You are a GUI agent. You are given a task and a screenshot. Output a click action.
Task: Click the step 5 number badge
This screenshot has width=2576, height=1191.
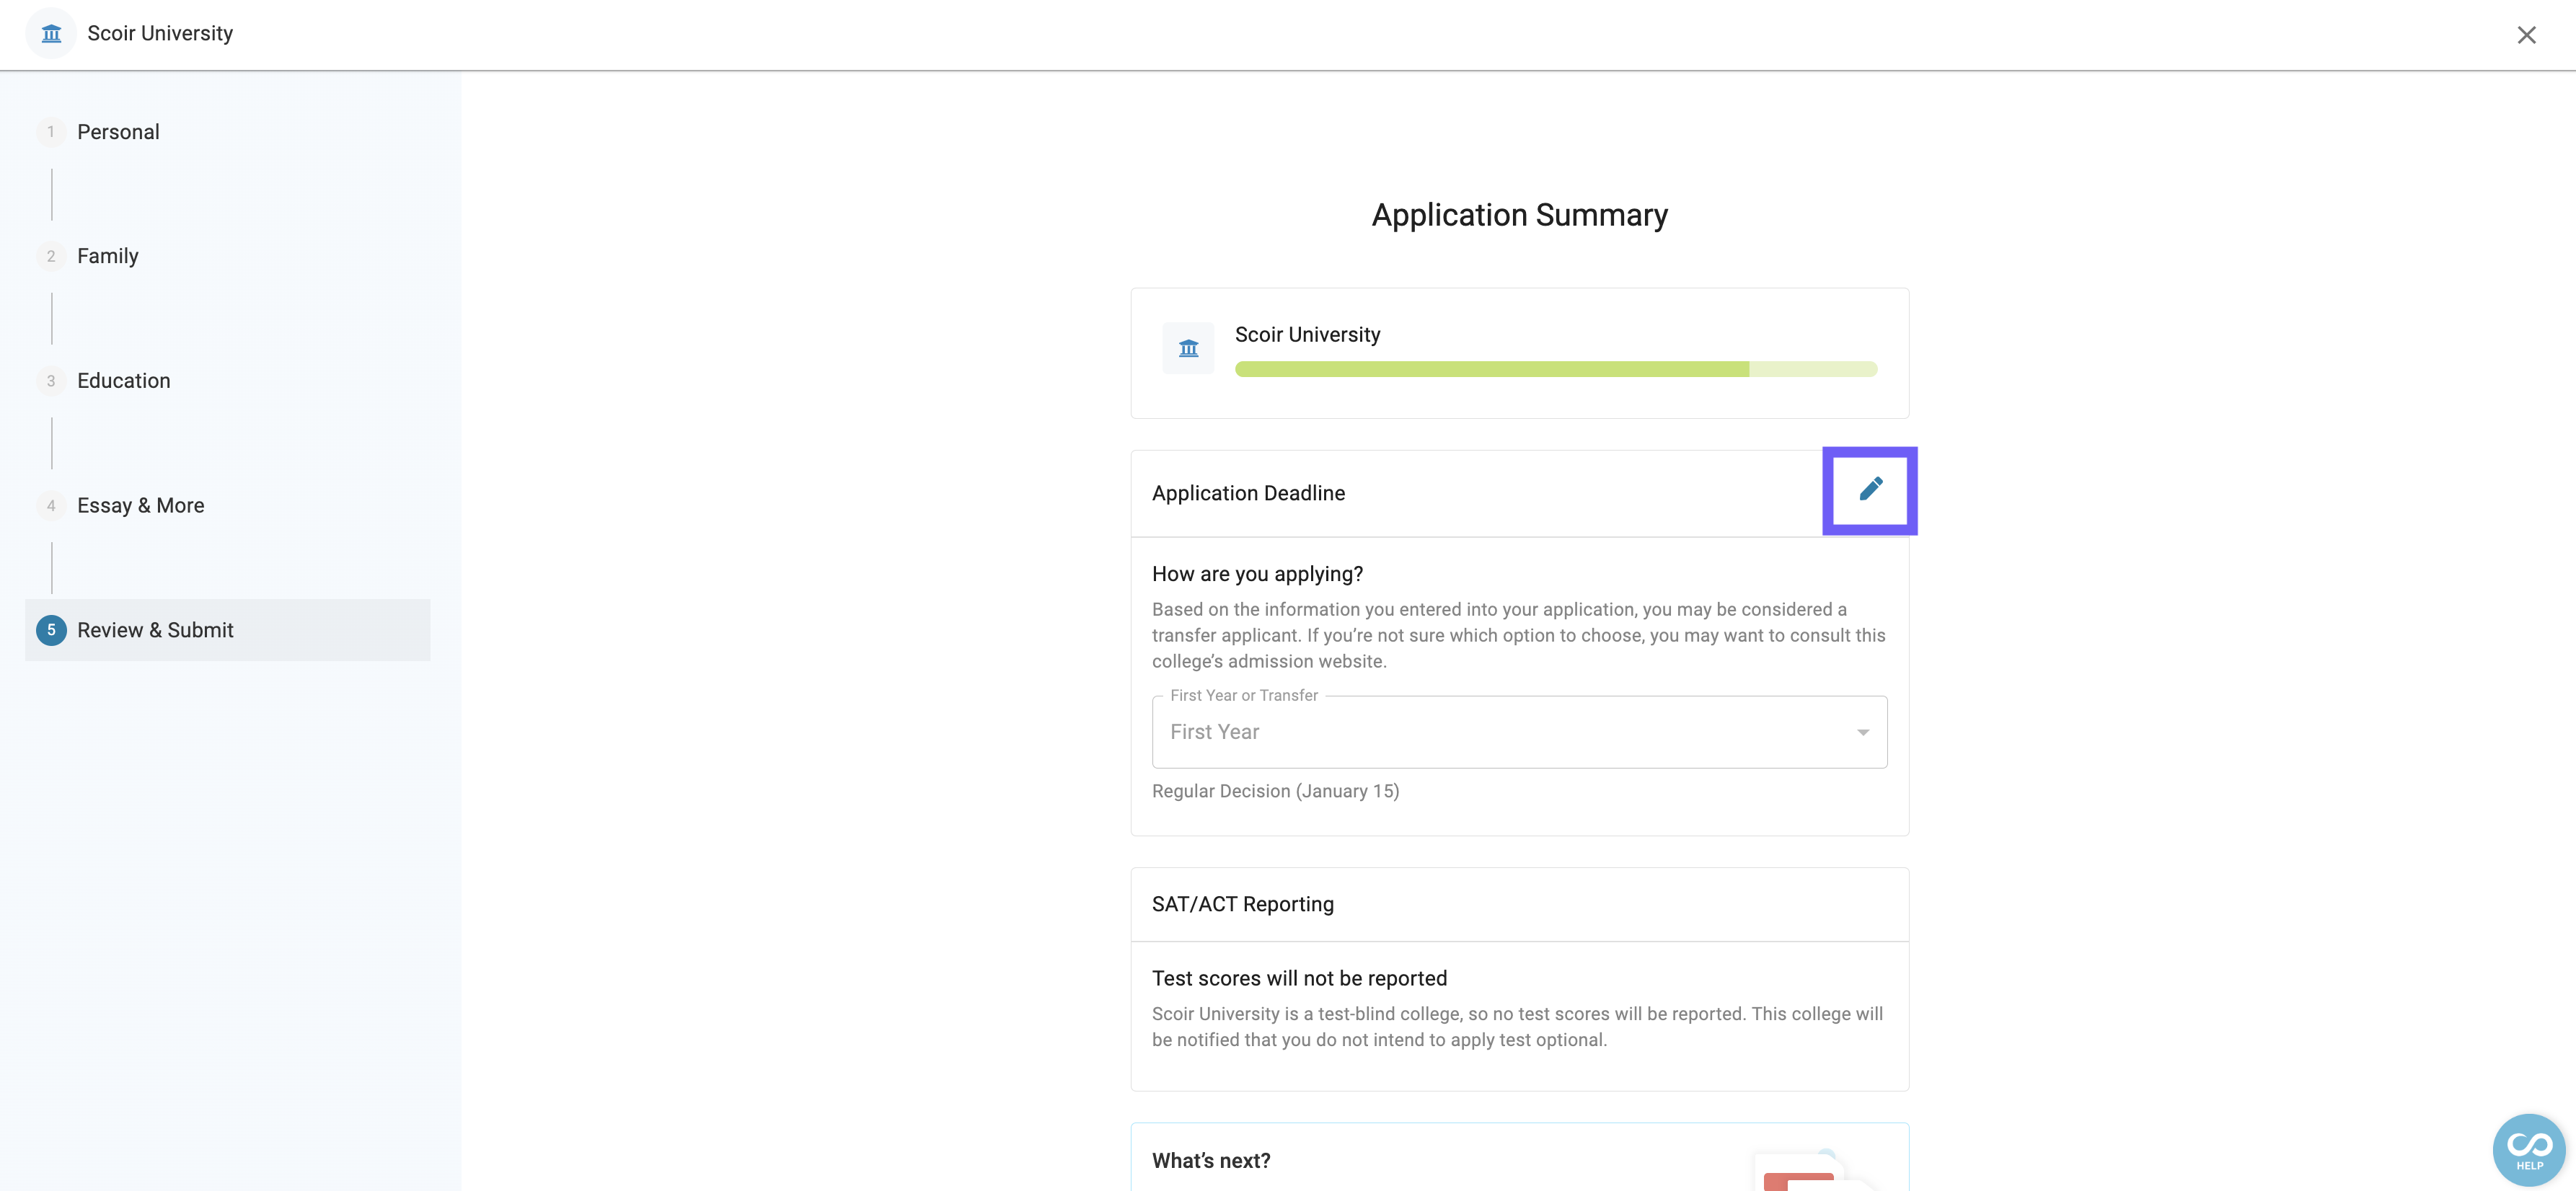51,630
